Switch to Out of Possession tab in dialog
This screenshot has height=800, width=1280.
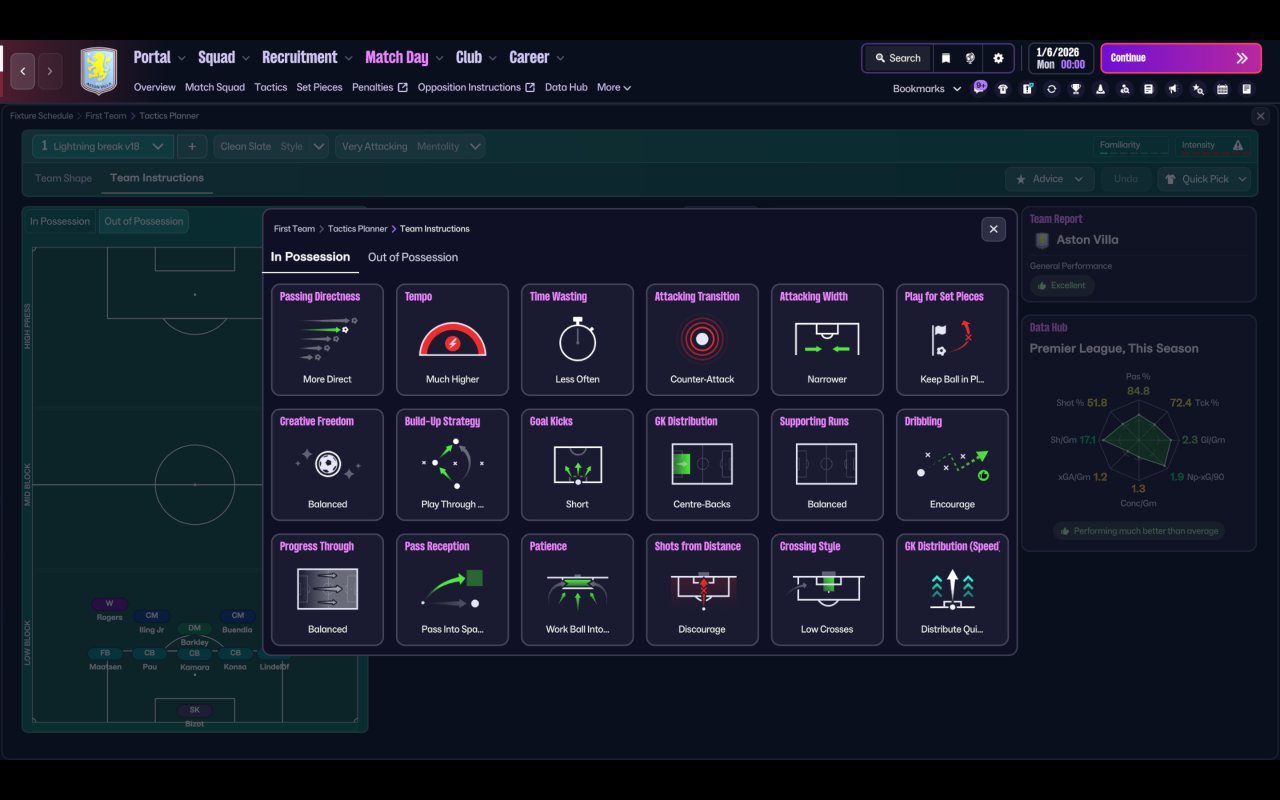coord(413,257)
